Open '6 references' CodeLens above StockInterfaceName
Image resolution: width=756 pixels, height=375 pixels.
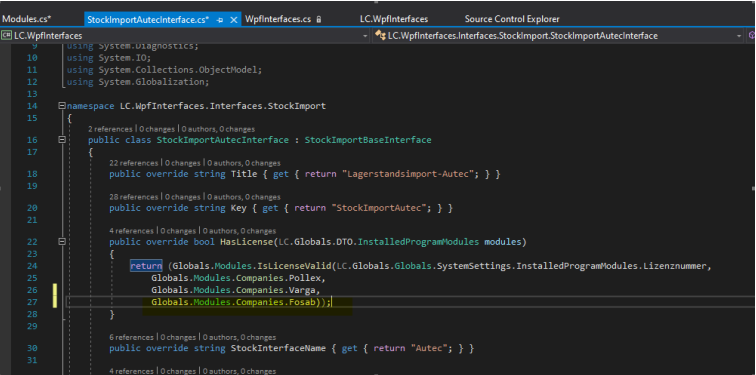[131, 337]
